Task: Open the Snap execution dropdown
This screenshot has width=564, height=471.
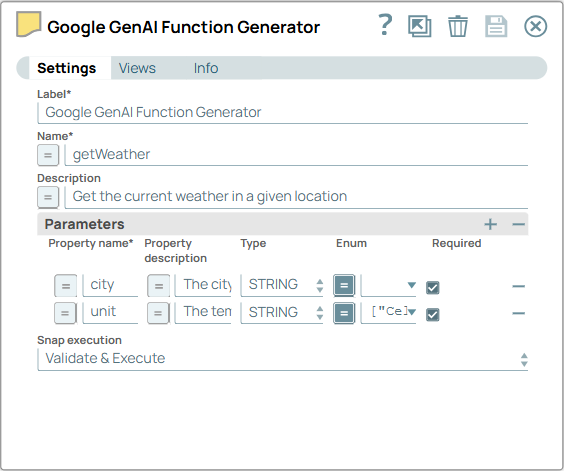Action: point(283,359)
